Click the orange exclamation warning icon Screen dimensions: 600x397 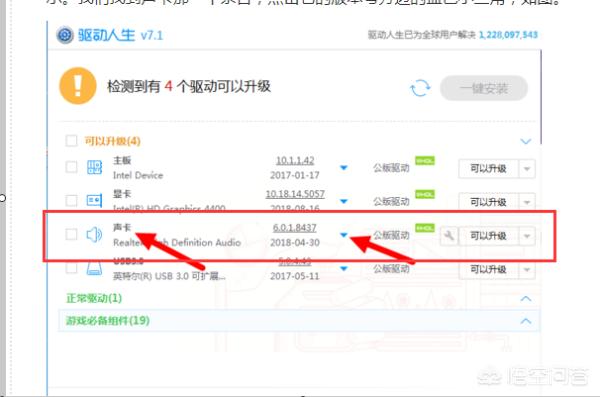pyautogui.click(x=78, y=86)
